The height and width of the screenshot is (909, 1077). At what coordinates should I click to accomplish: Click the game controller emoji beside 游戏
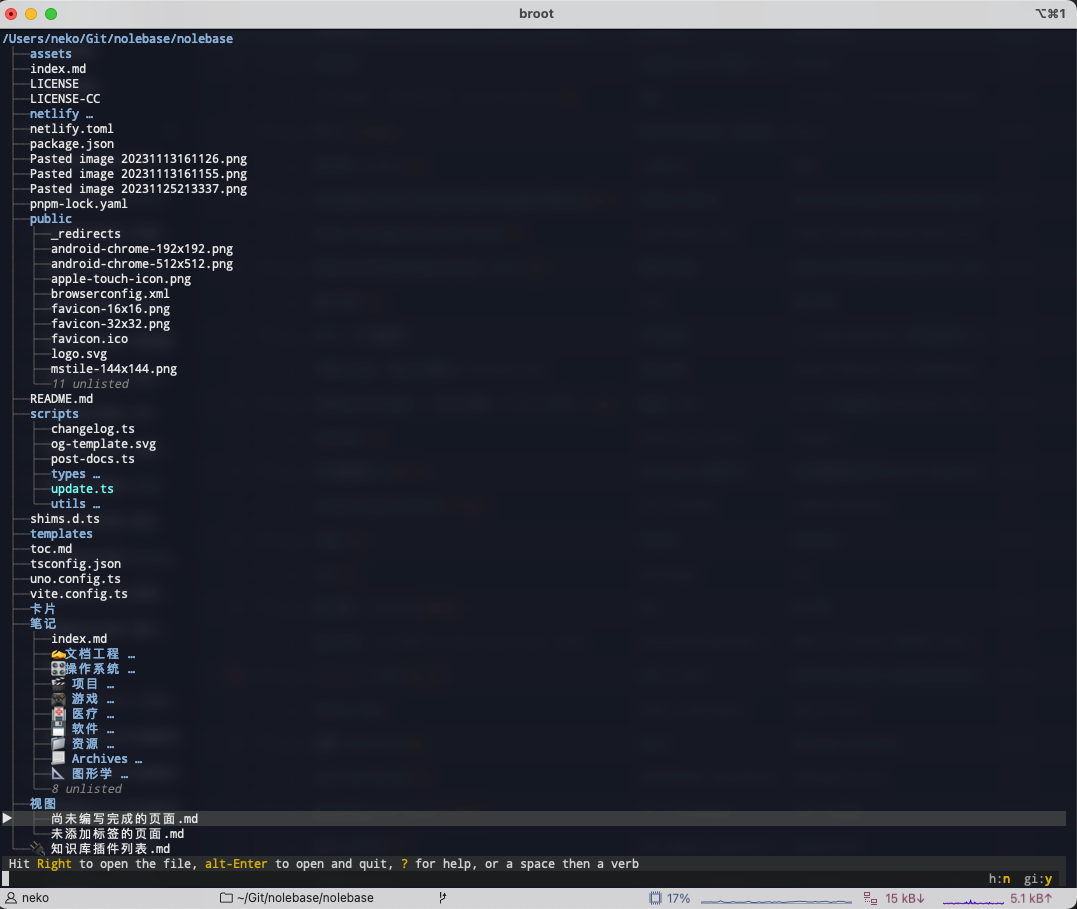(59, 699)
